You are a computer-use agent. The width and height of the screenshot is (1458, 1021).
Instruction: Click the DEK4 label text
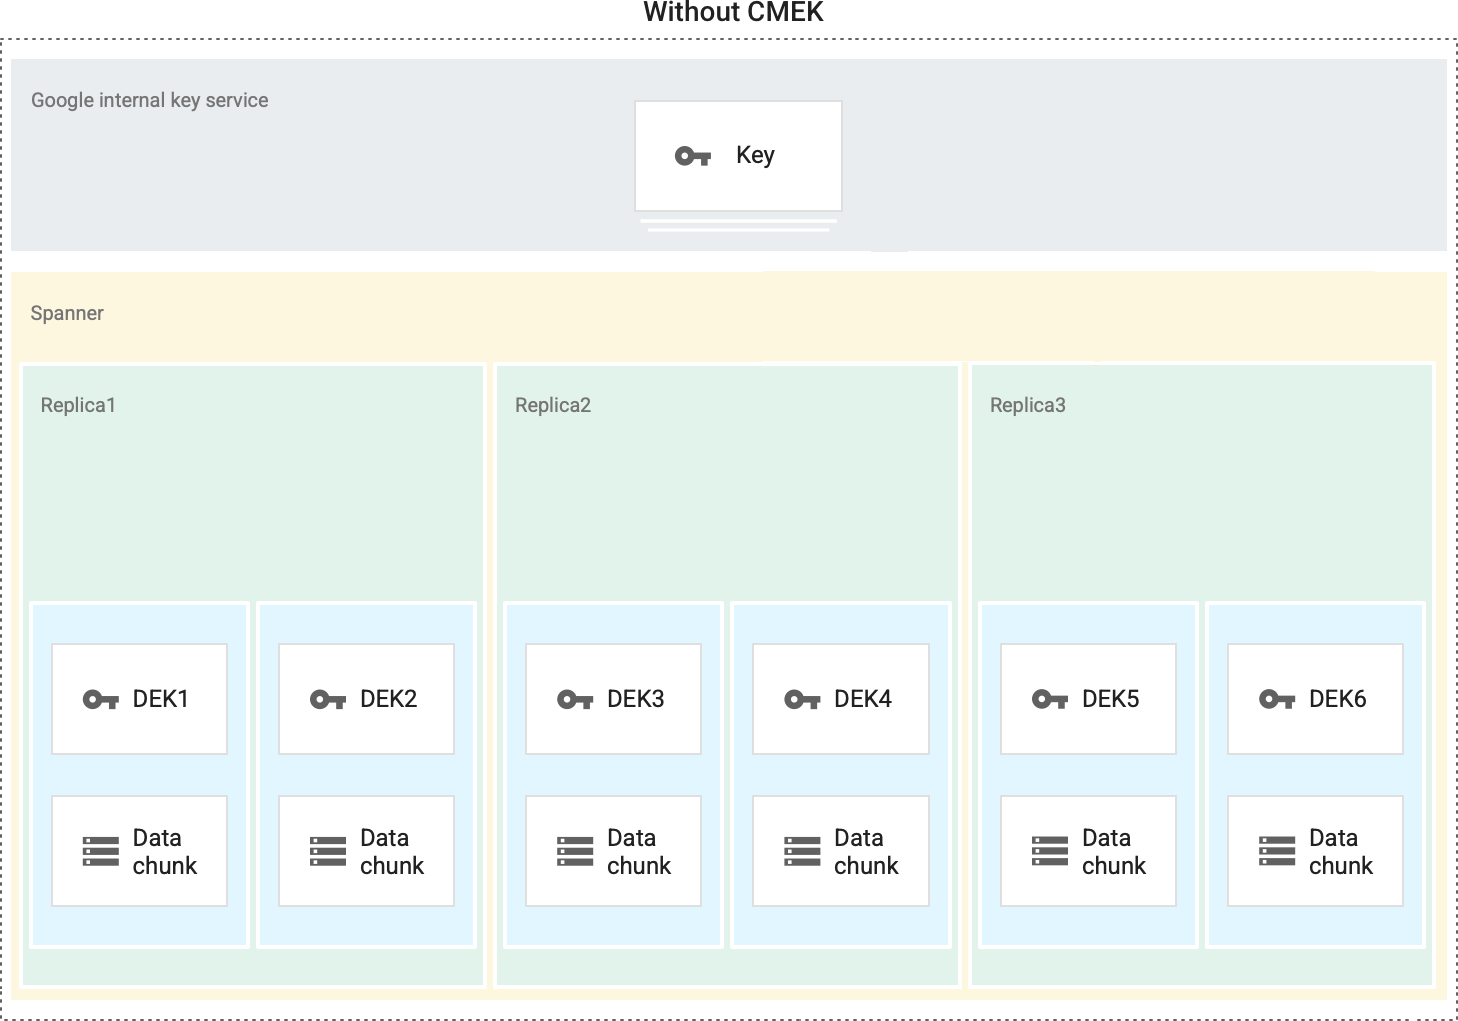click(862, 699)
